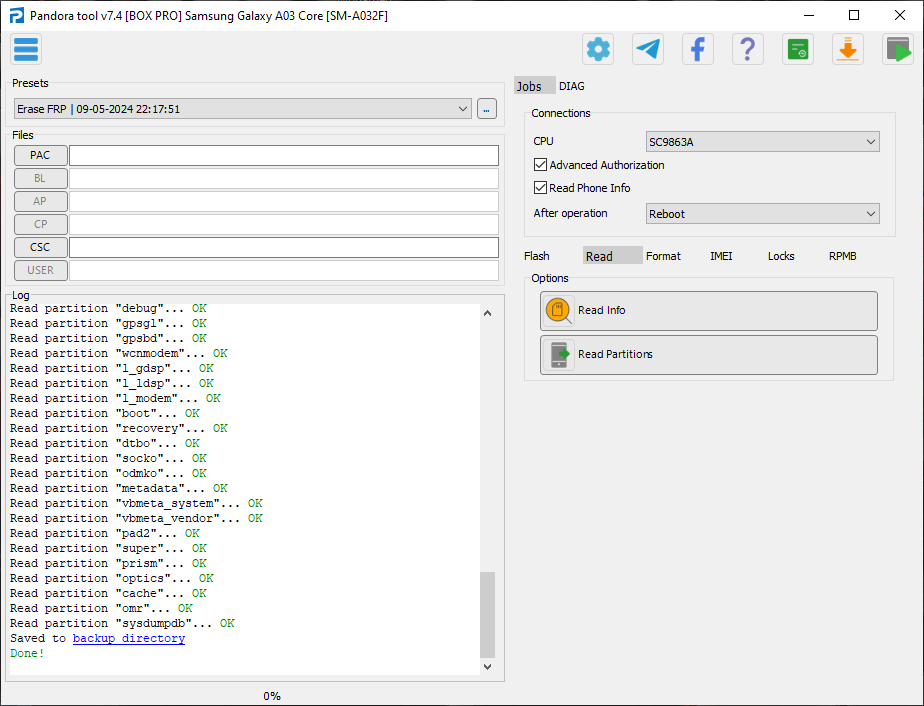Open the CPU SC9863A dropdown
The width and height of the screenshot is (924, 706).
[x=763, y=142]
